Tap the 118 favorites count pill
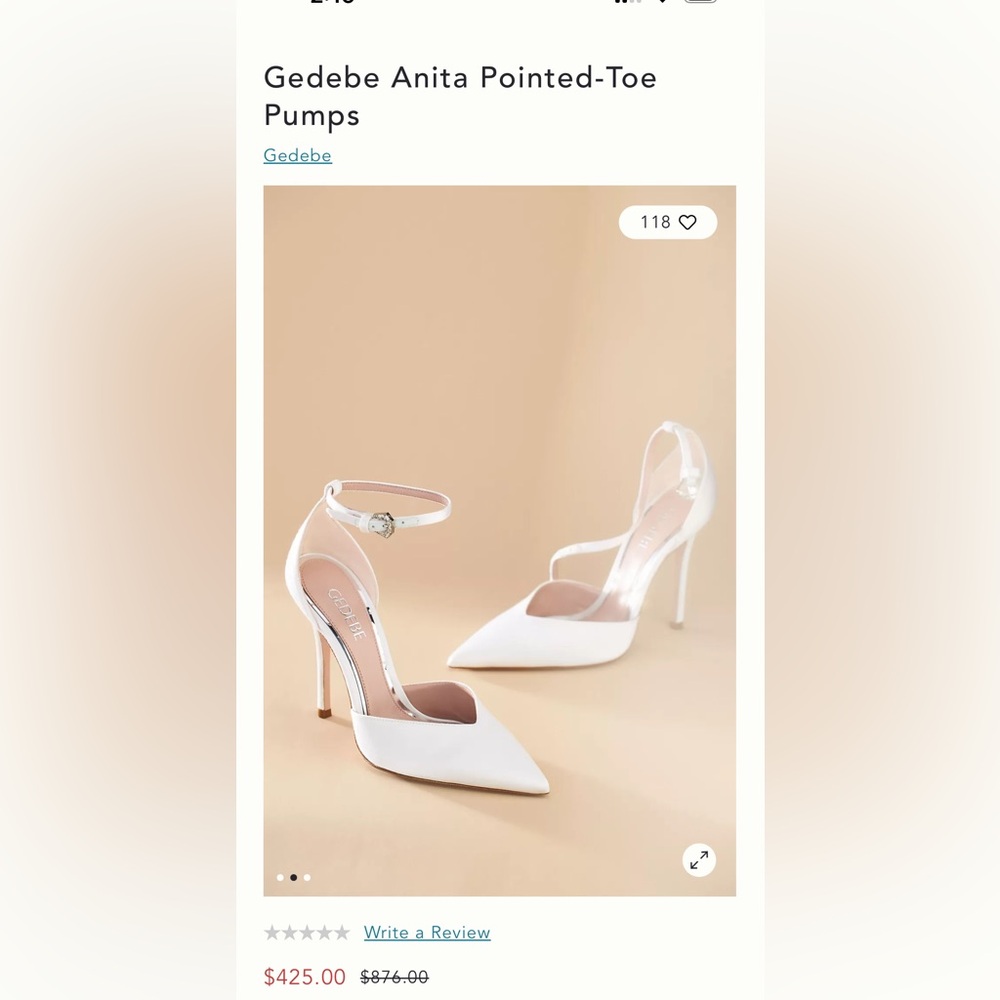The height and width of the screenshot is (1000, 1000). [667, 222]
